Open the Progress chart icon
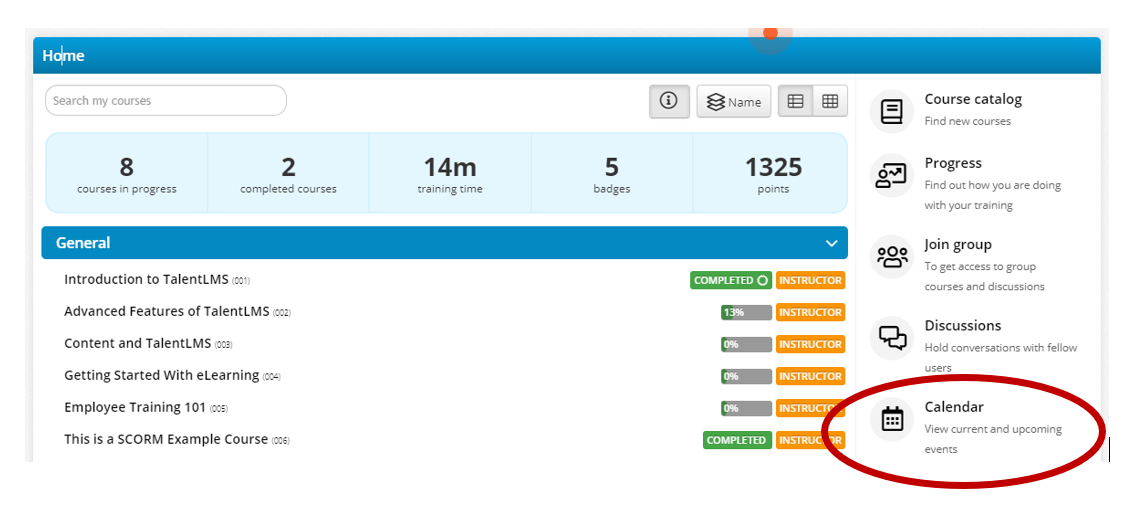The width and height of the screenshot is (1141, 526). (891, 176)
